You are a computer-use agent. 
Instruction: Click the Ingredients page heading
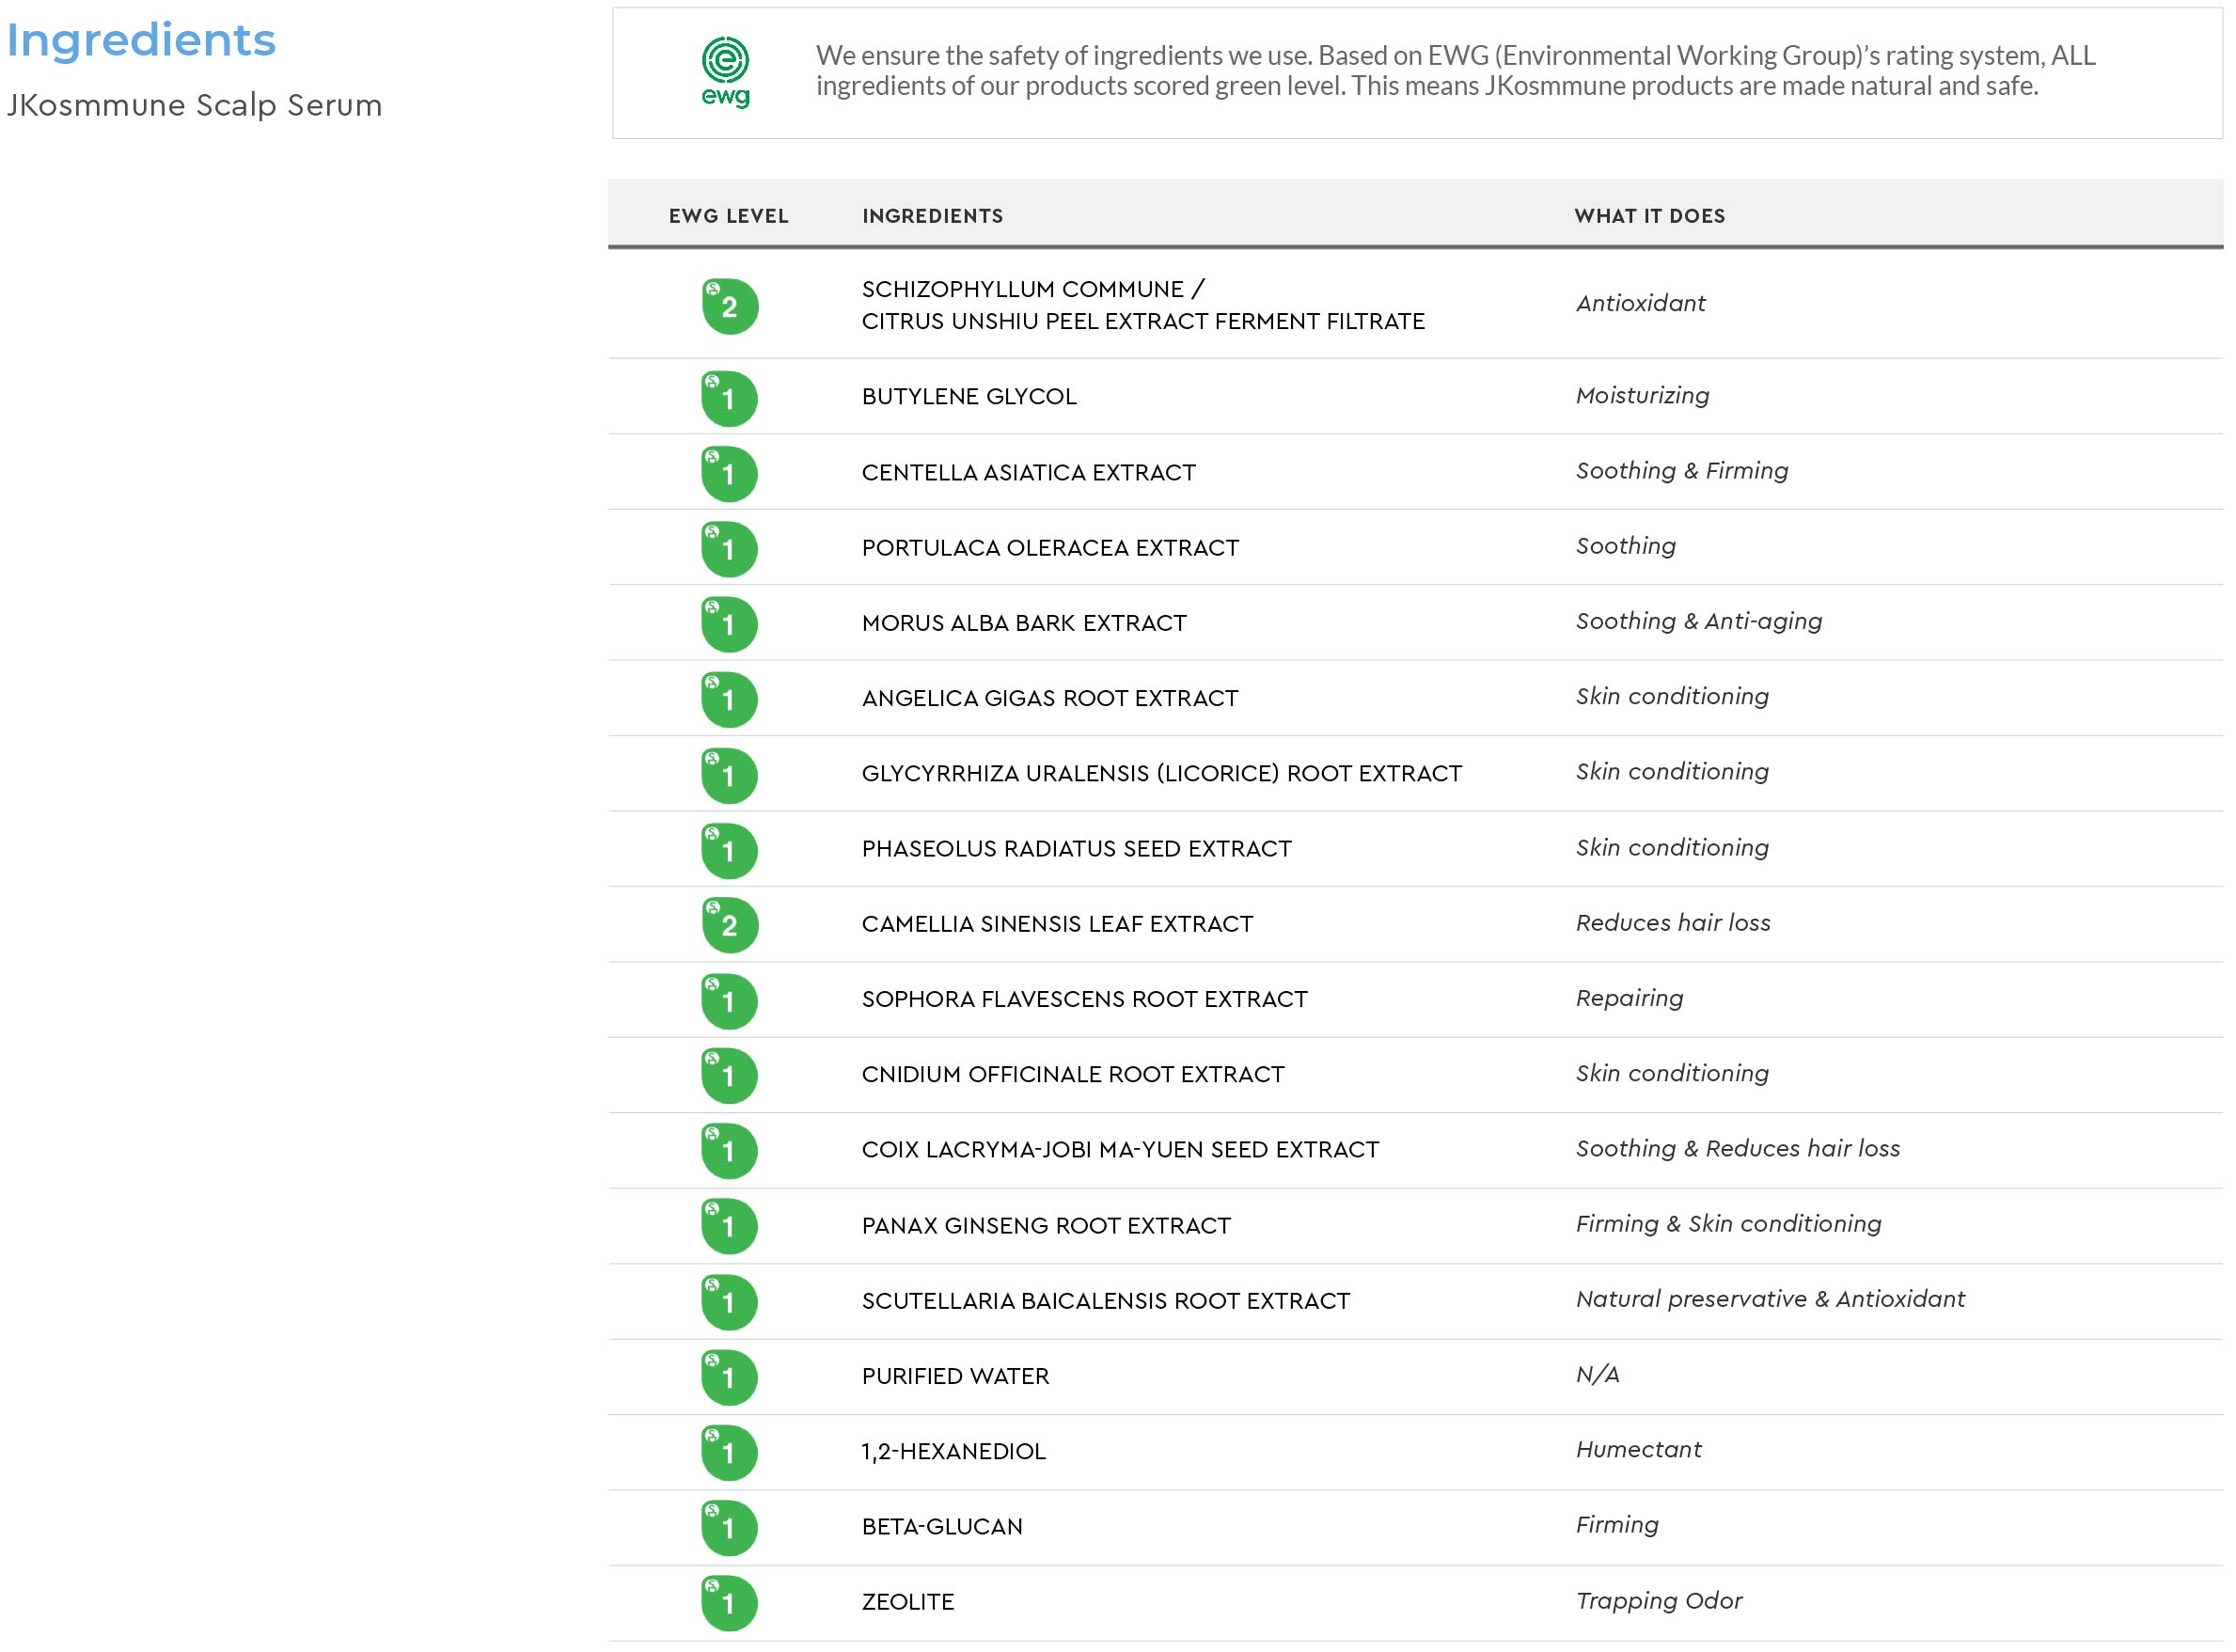point(141,42)
